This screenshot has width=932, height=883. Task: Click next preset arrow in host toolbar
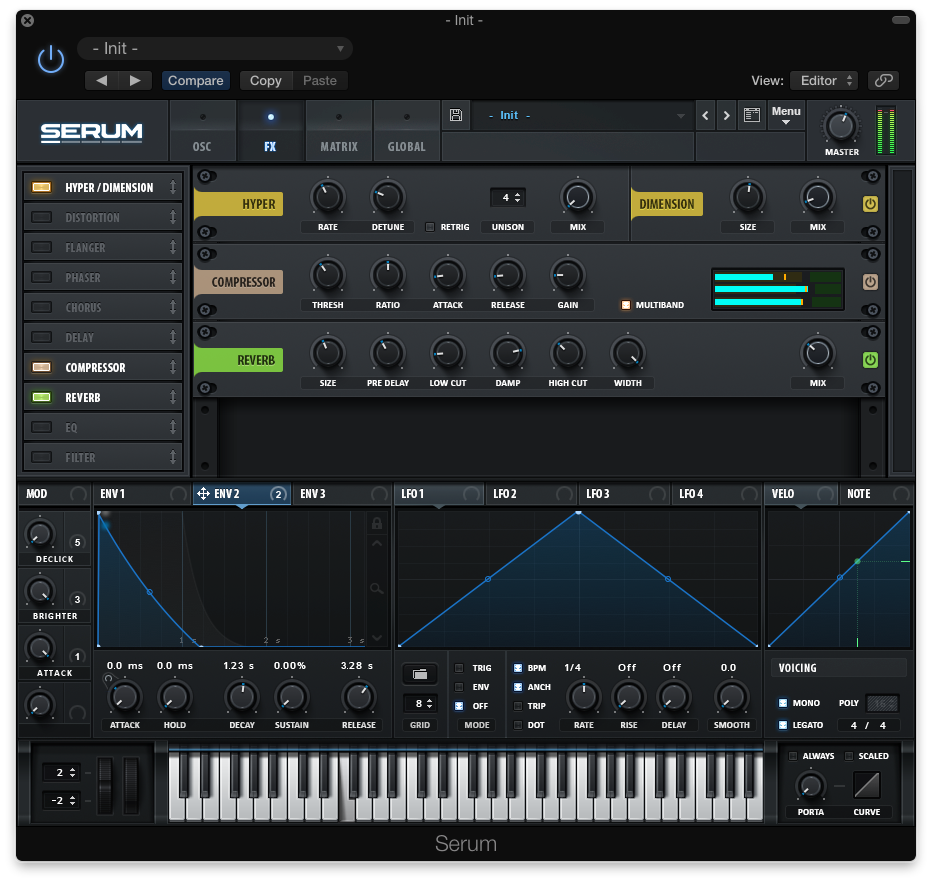tap(135, 80)
